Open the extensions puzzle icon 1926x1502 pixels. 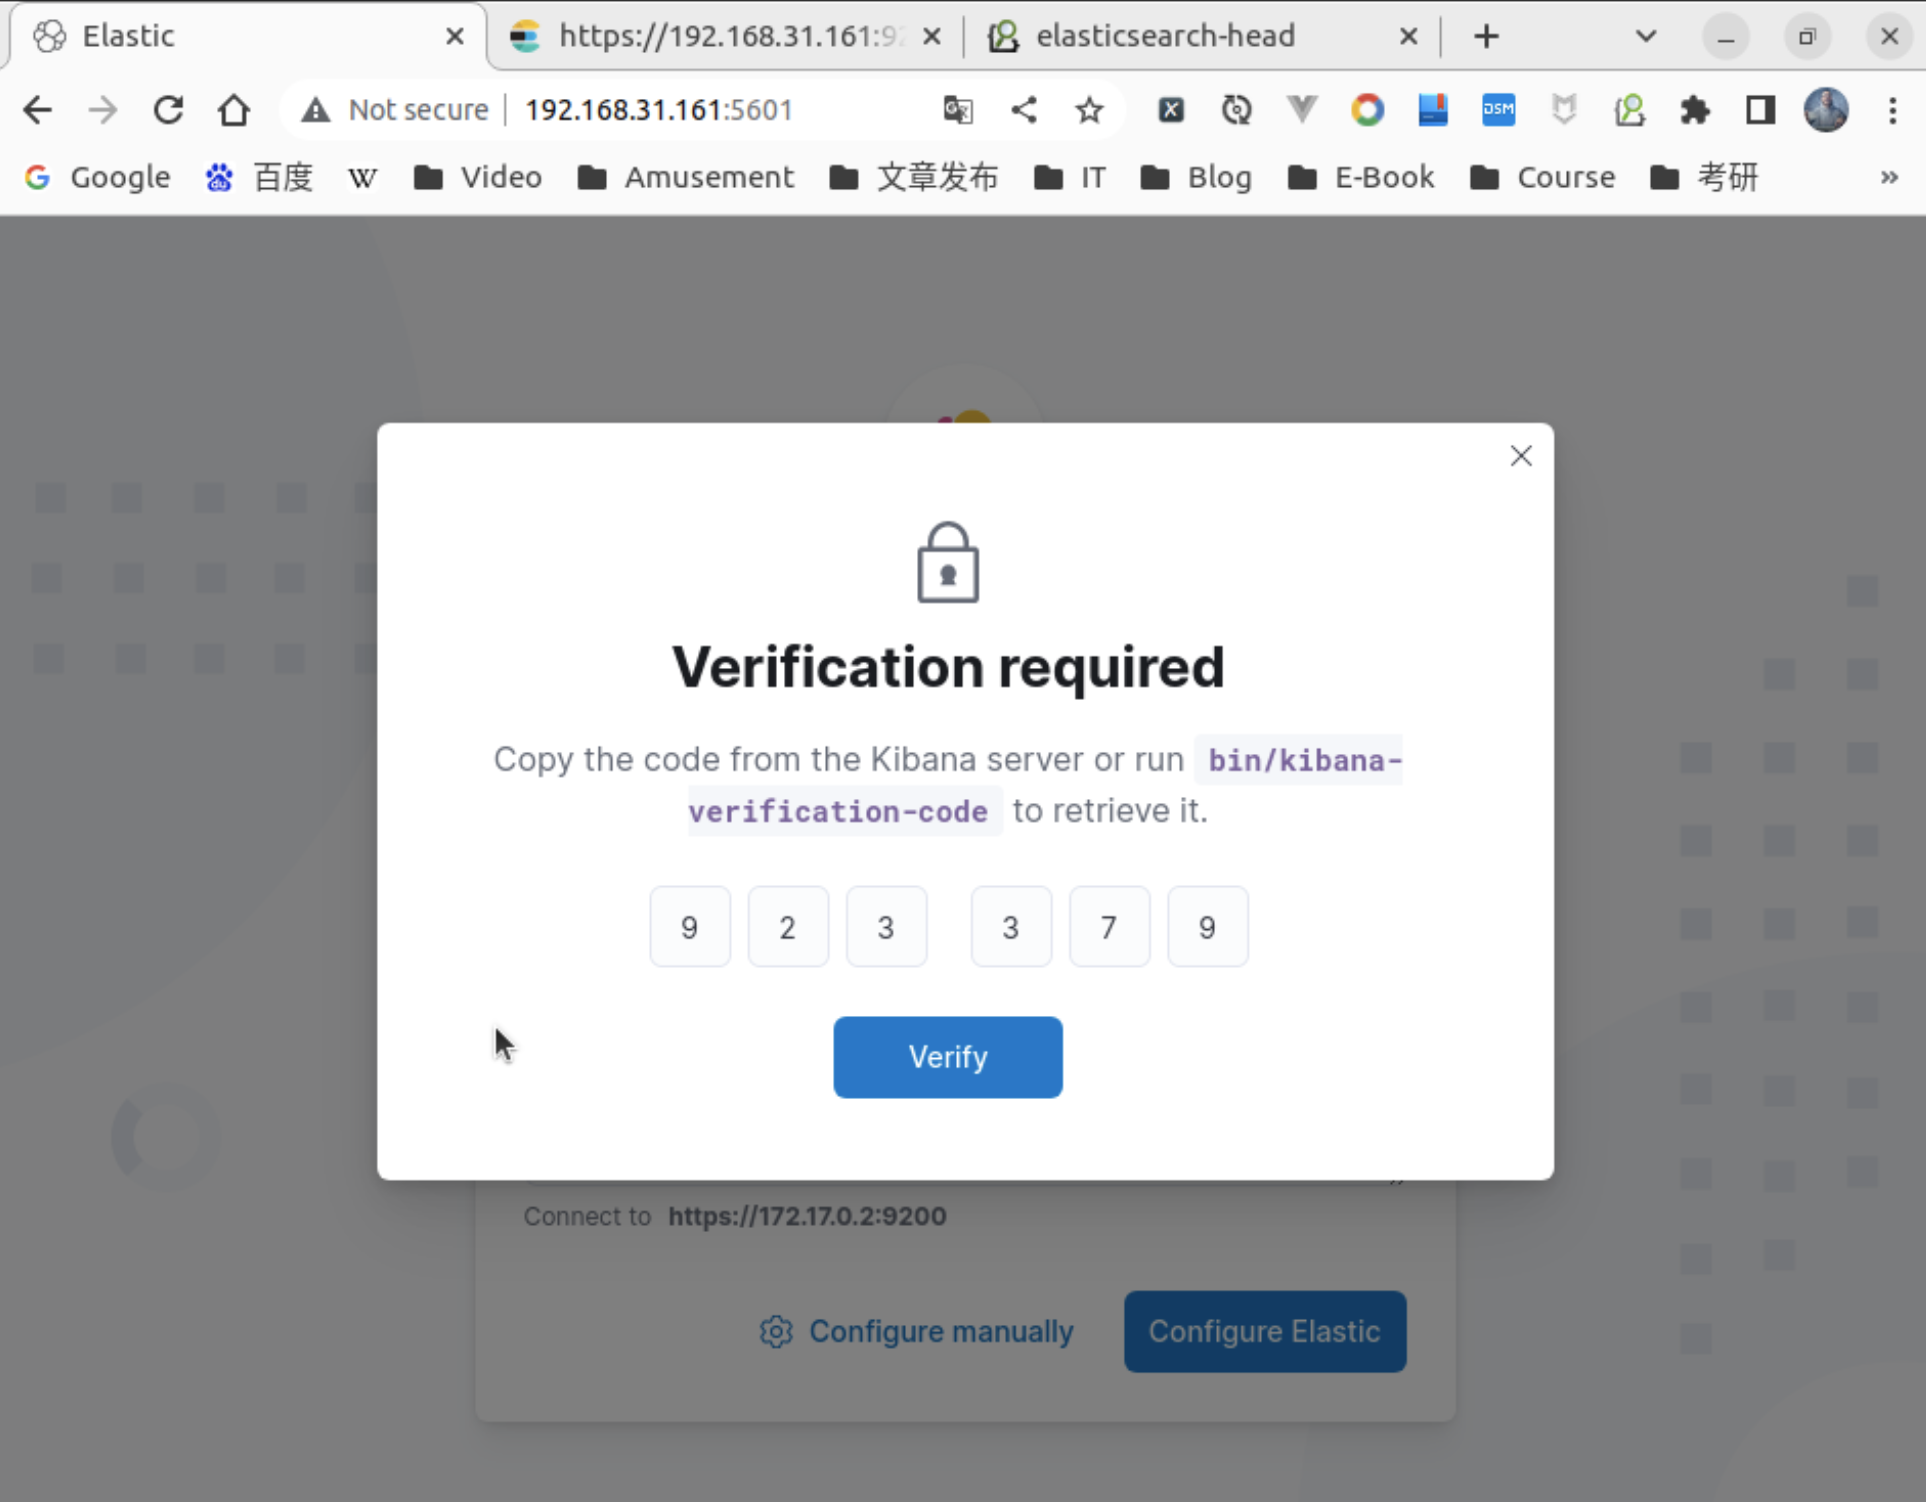(1695, 109)
